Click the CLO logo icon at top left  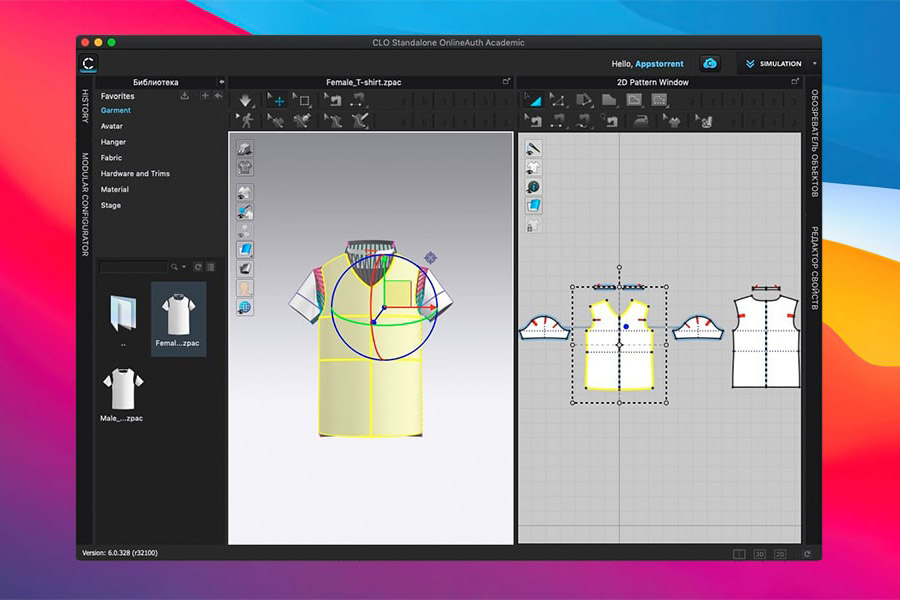point(89,63)
